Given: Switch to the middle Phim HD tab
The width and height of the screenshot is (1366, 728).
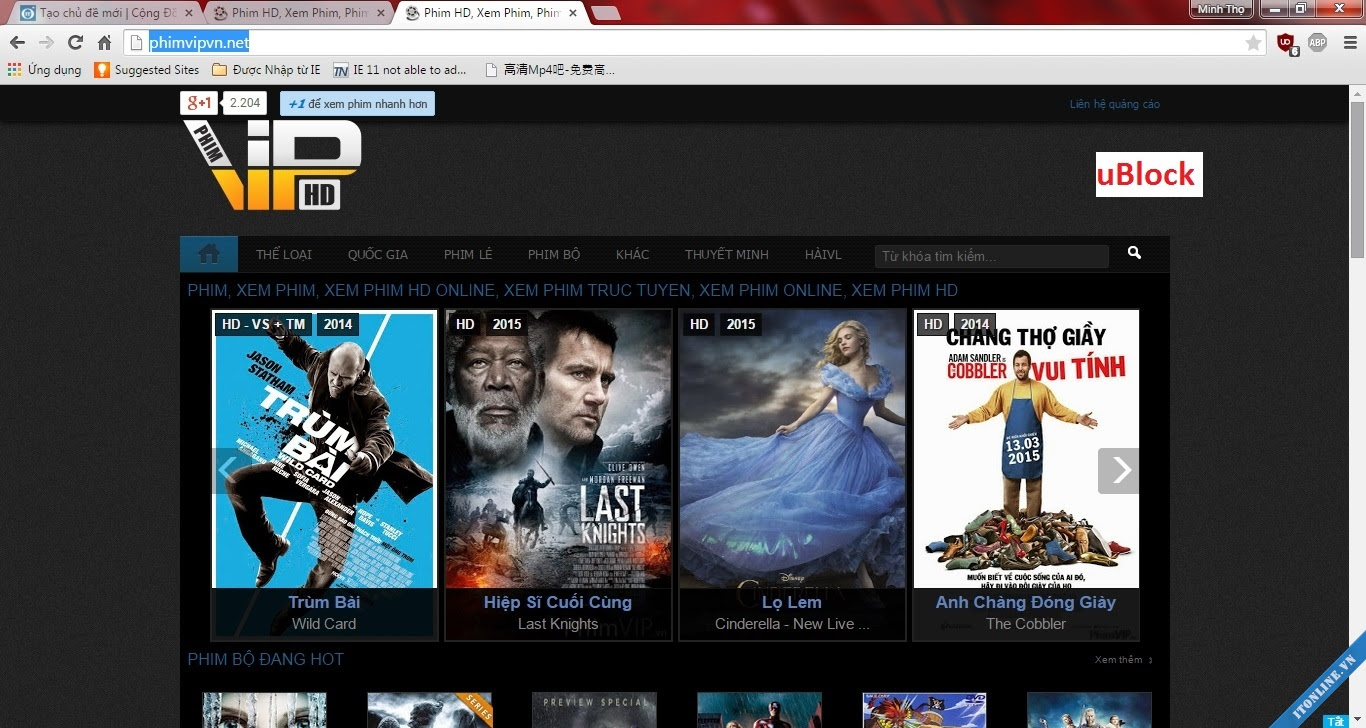Looking at the screenshot, I should [298, 13].
